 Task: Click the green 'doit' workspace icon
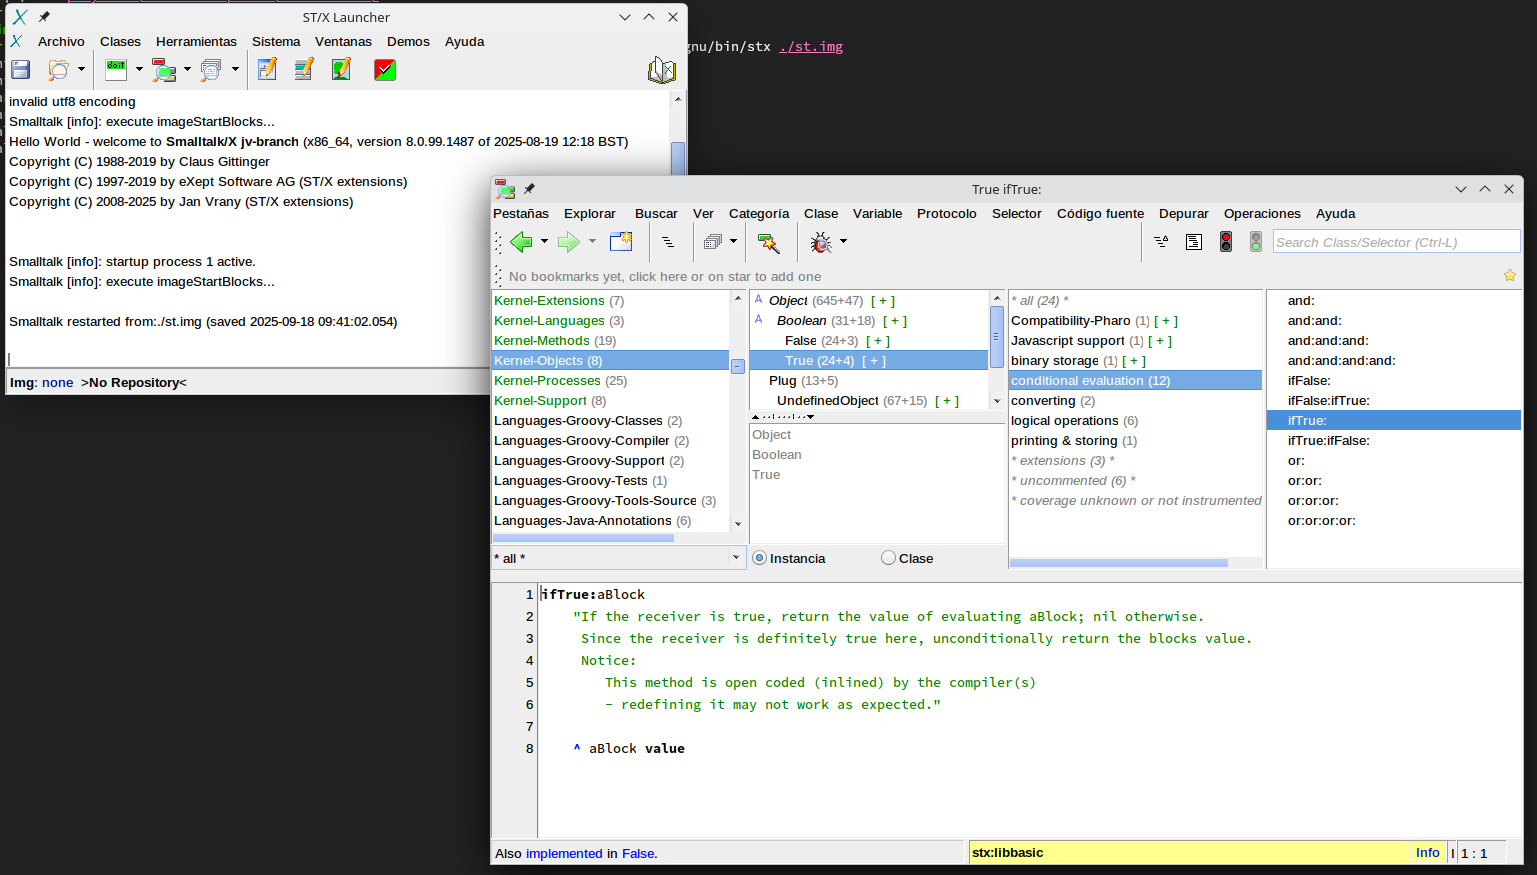116,70
